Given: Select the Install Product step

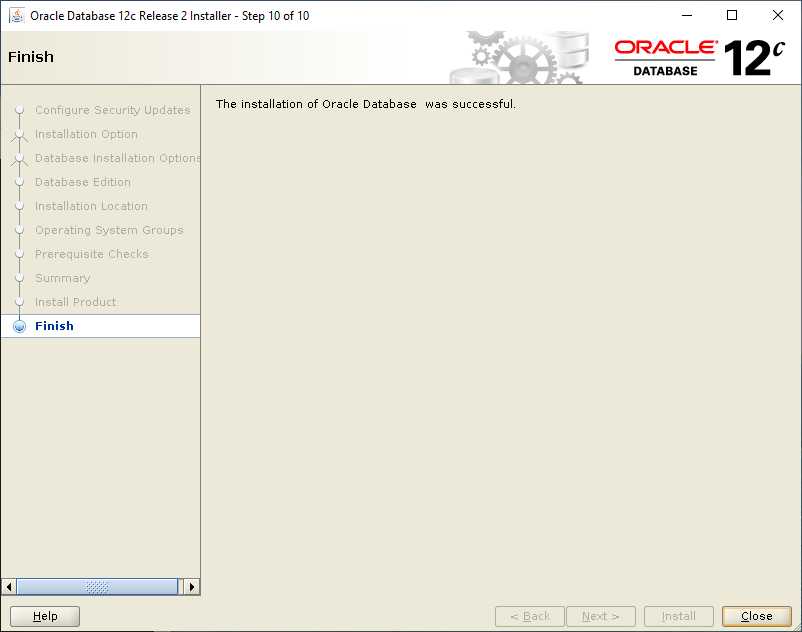Looking at the screenshot, I should (x=75, y=302).
